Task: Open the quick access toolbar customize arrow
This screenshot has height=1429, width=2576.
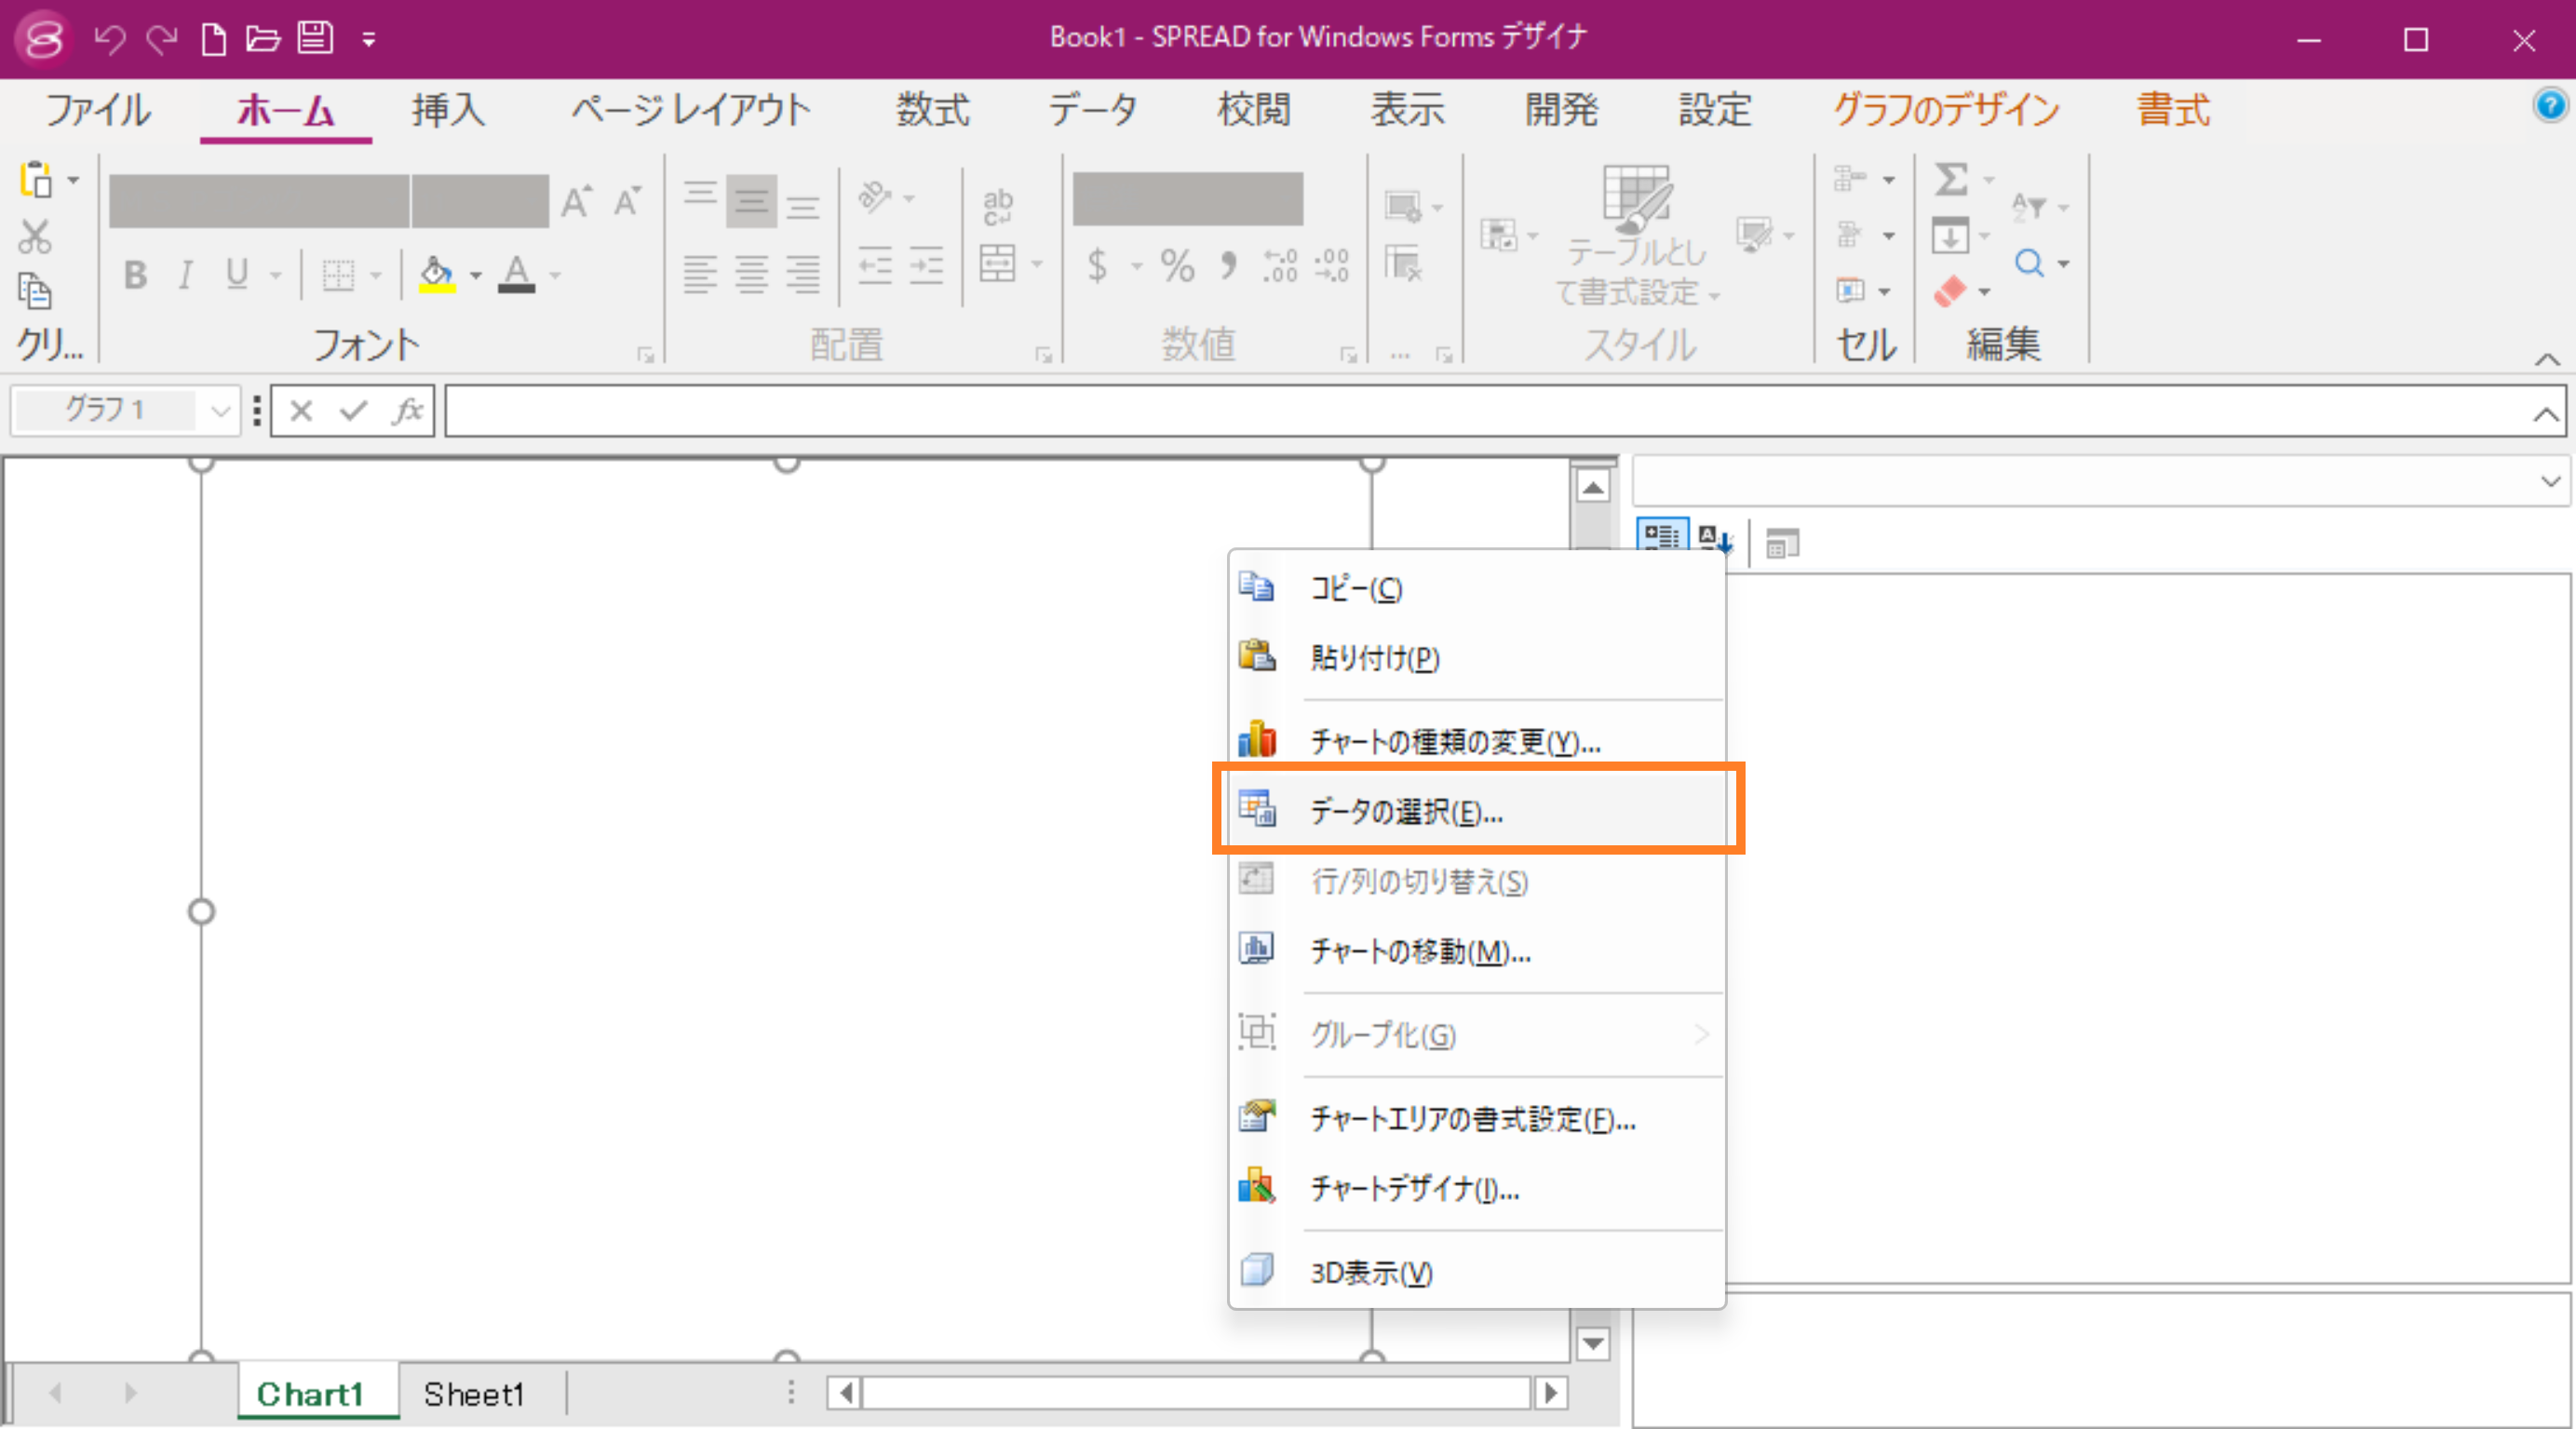Action: 369,40
